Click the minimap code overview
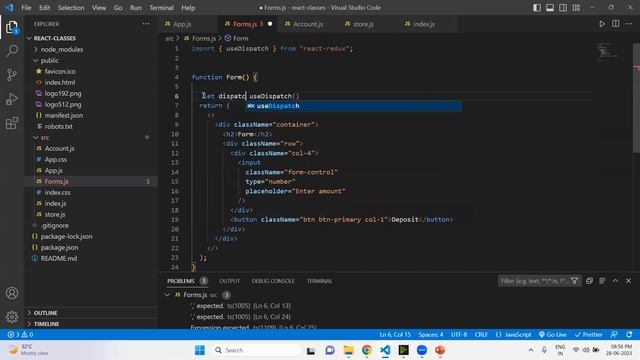The width and height of the screenshot is (640, 360). point(609,51)
